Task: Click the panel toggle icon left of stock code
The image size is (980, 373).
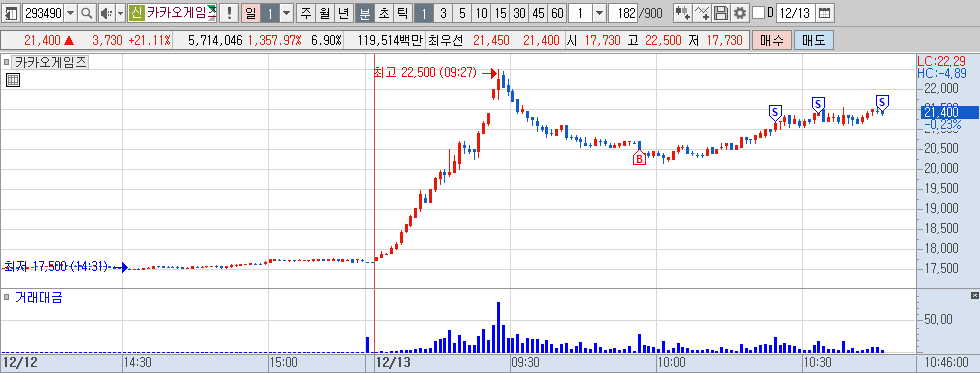Action: tap(11, 12)
